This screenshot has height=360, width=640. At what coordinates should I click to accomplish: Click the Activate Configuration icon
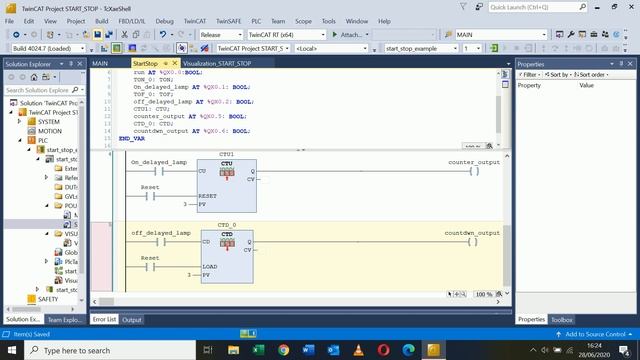(104, 49)
